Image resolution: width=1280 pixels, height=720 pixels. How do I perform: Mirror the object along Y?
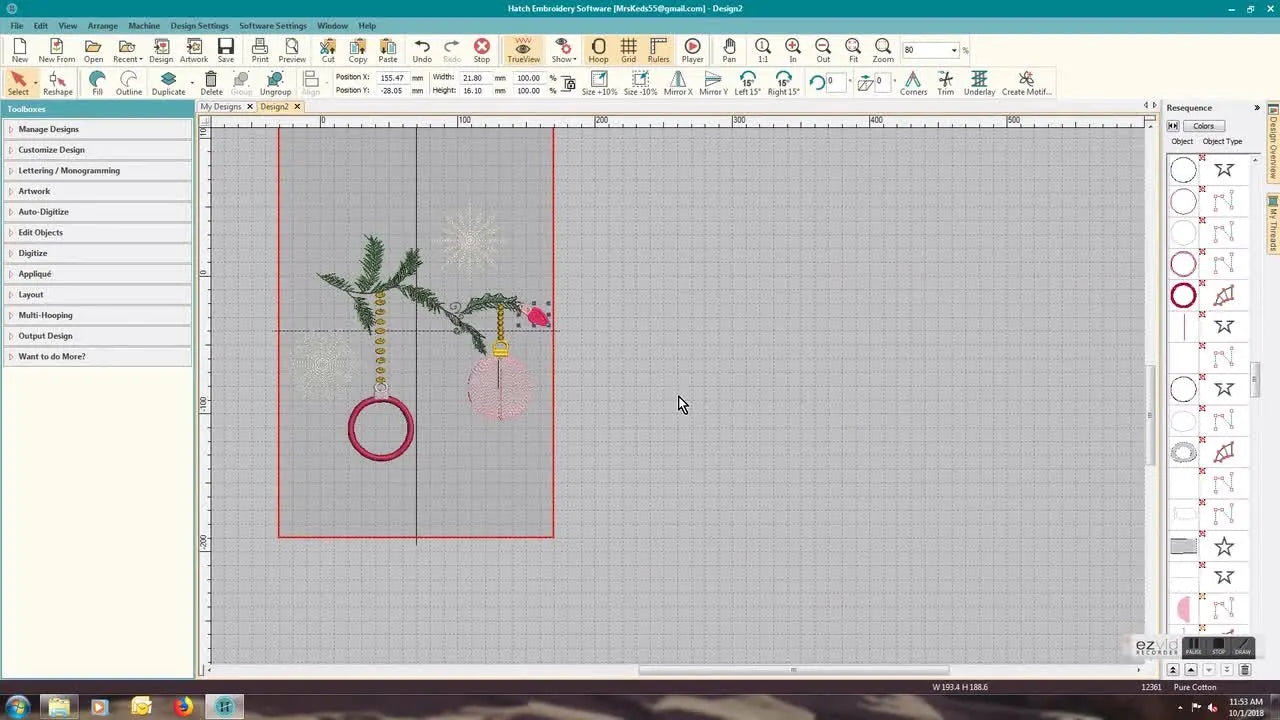point(713,84)
